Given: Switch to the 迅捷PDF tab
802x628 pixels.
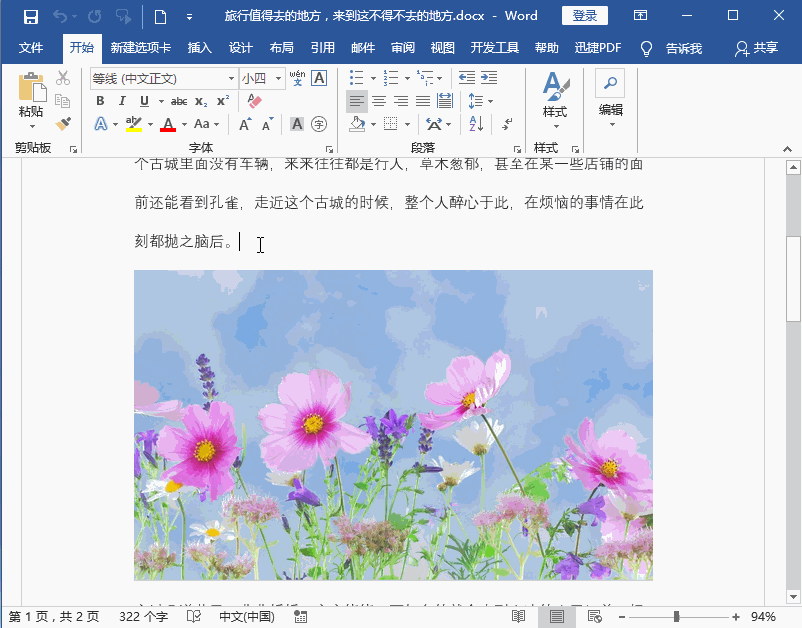Looking at the screenshot, I should (597, 48).
